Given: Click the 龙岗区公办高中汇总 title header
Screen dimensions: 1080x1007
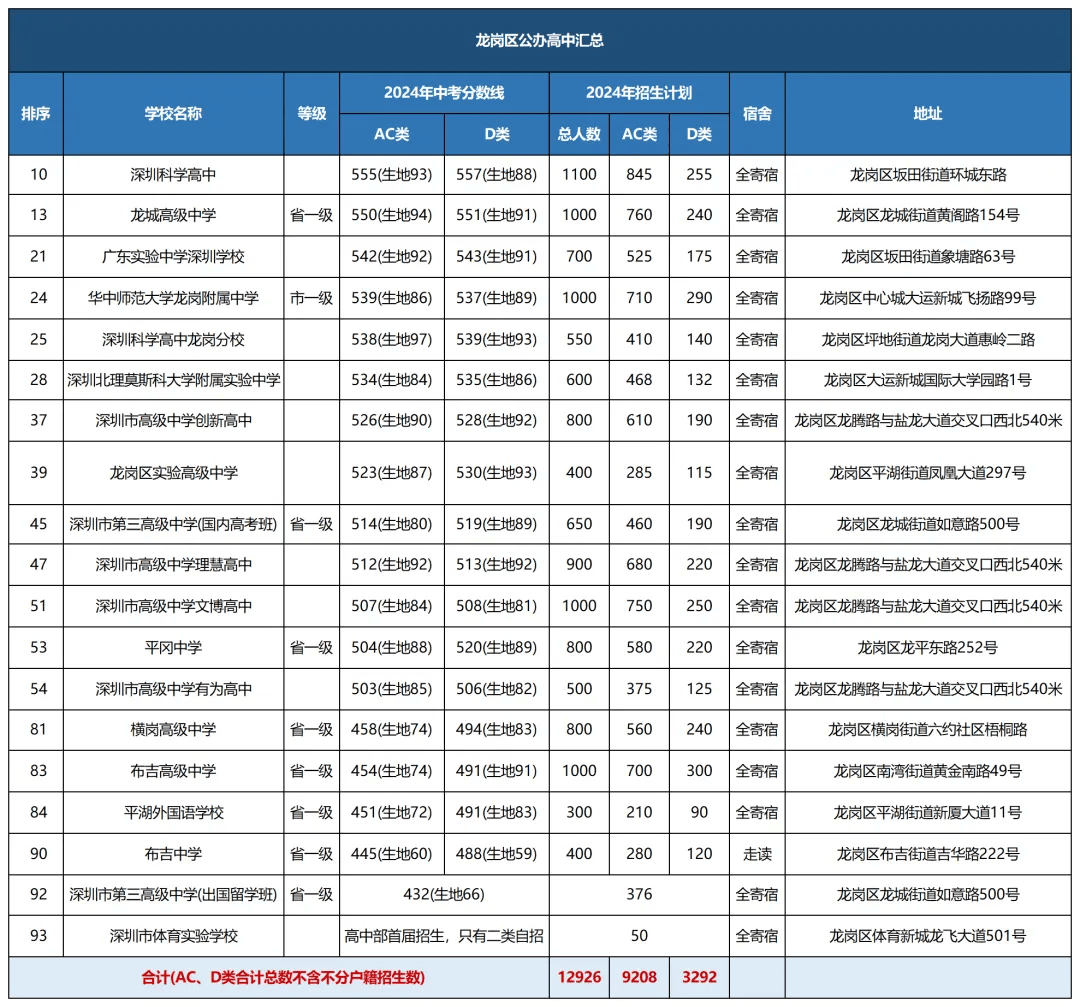Looking at the screenshot, I should [x=540, y=42].
